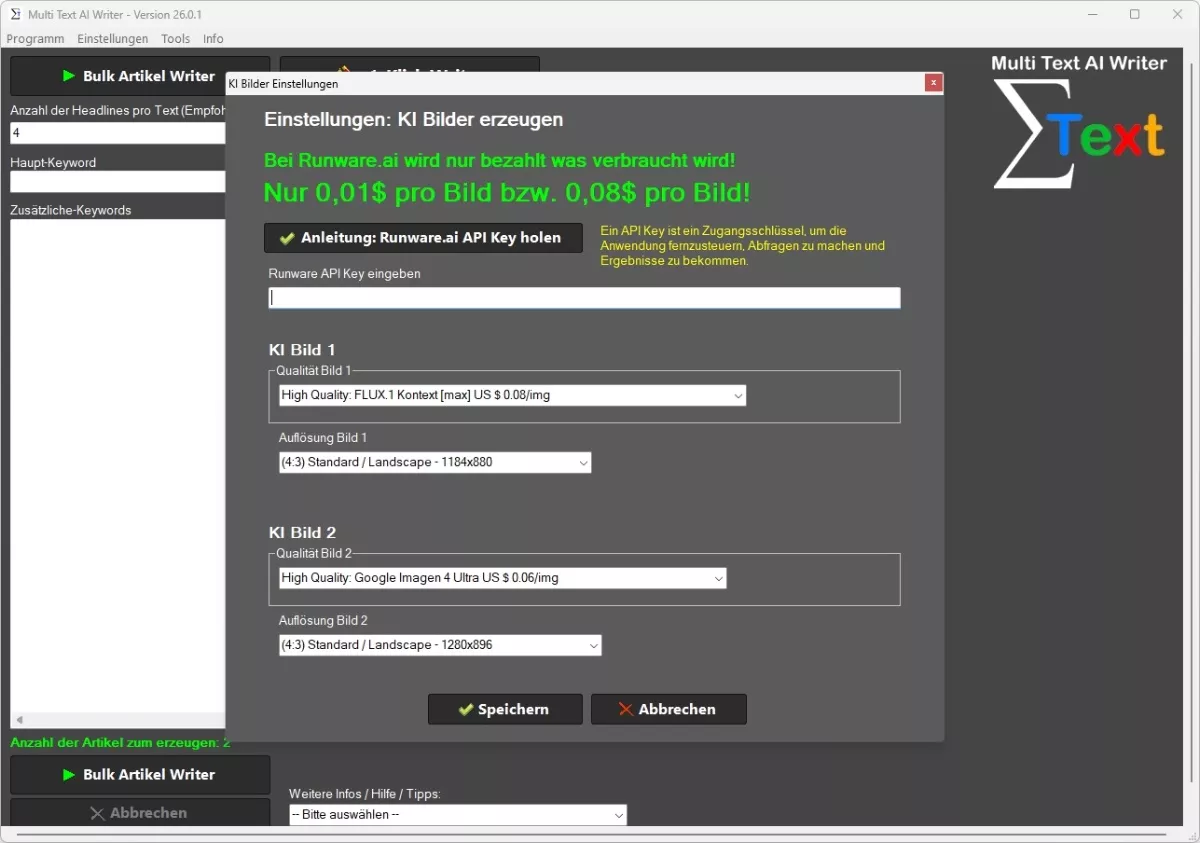Click the yellow 'Ein API Key ist ein Zugangsschlüssel' text

pos(742,246)
